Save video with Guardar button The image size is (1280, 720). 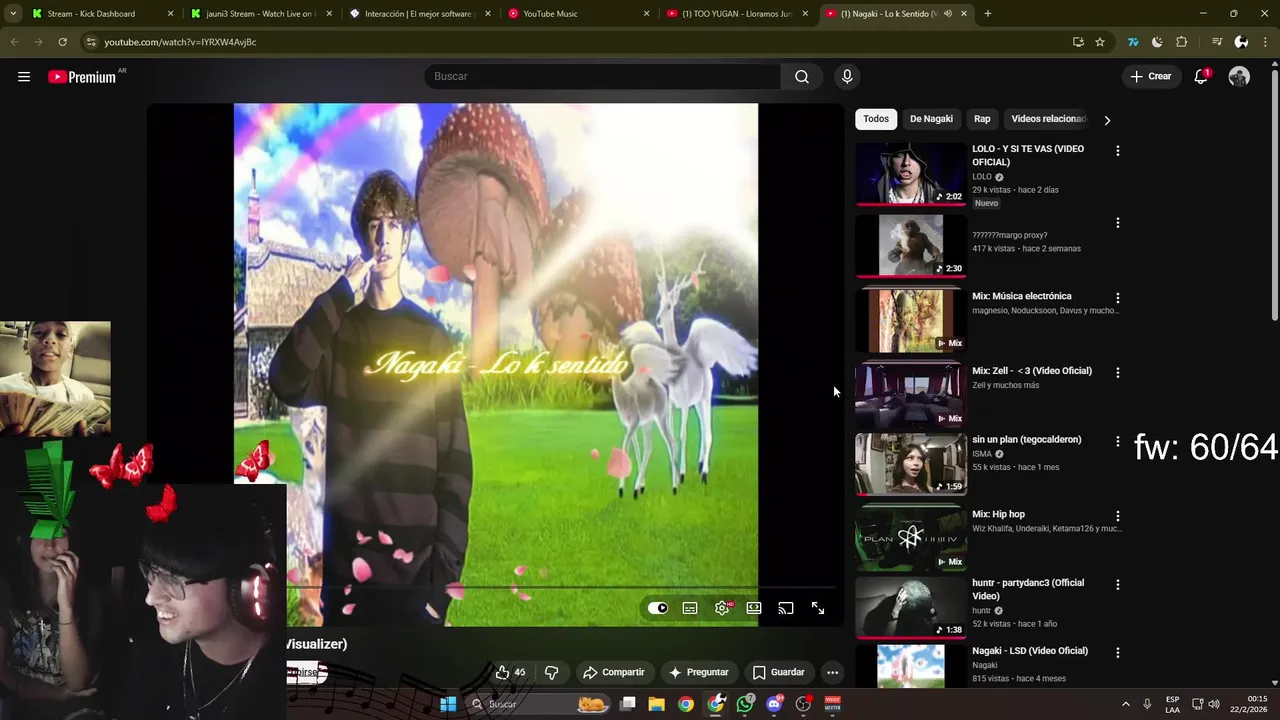[x=778, y=672]
